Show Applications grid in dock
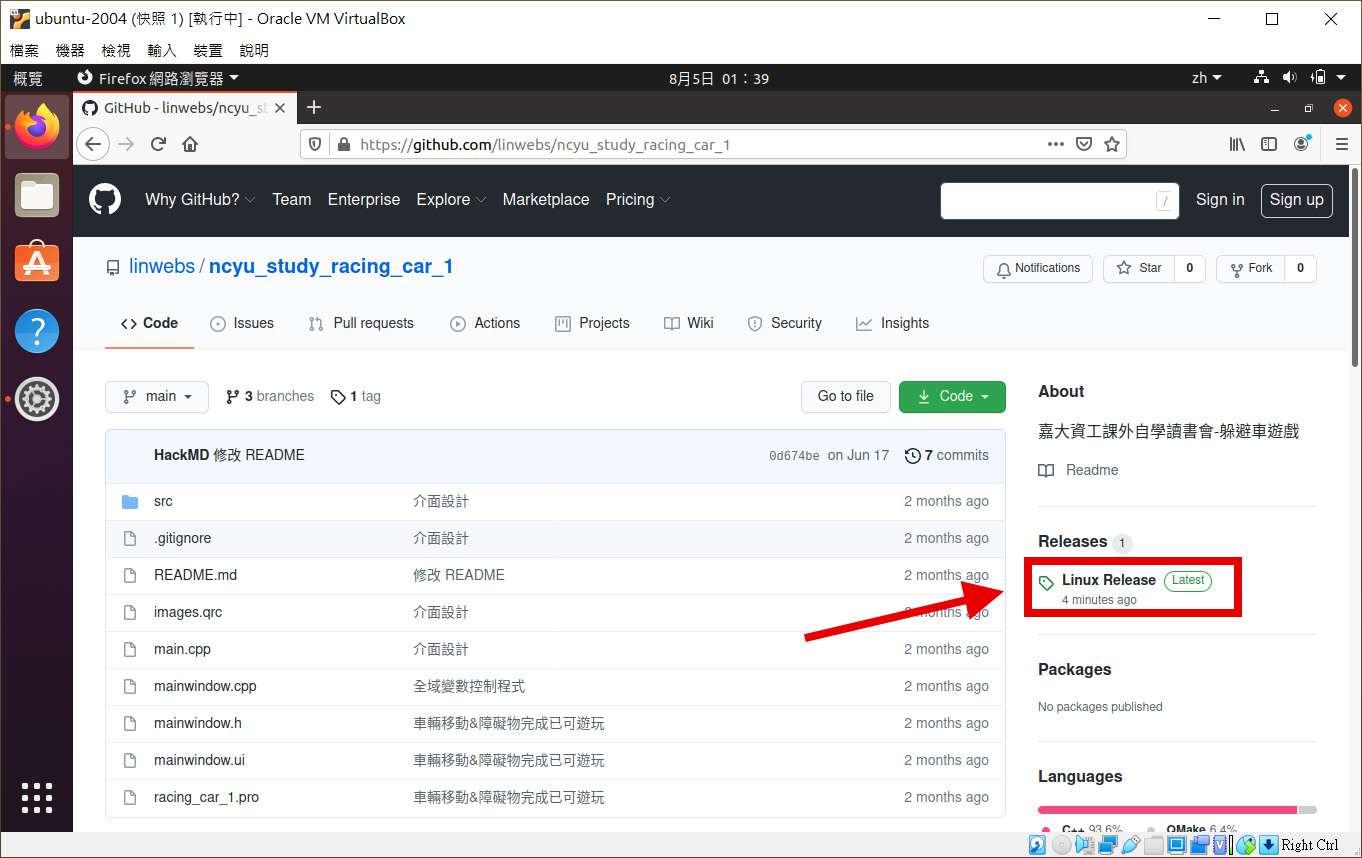 tap(37, 797)
